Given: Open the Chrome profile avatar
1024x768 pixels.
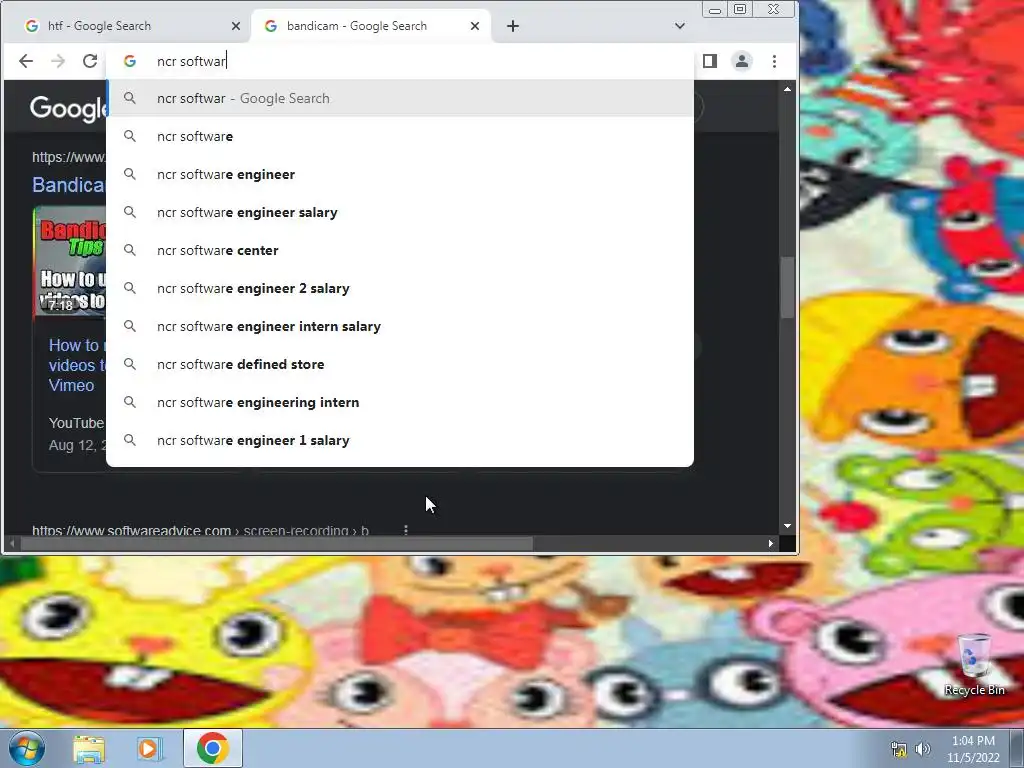Looking at the screenshot, I should tap(742, 61).
